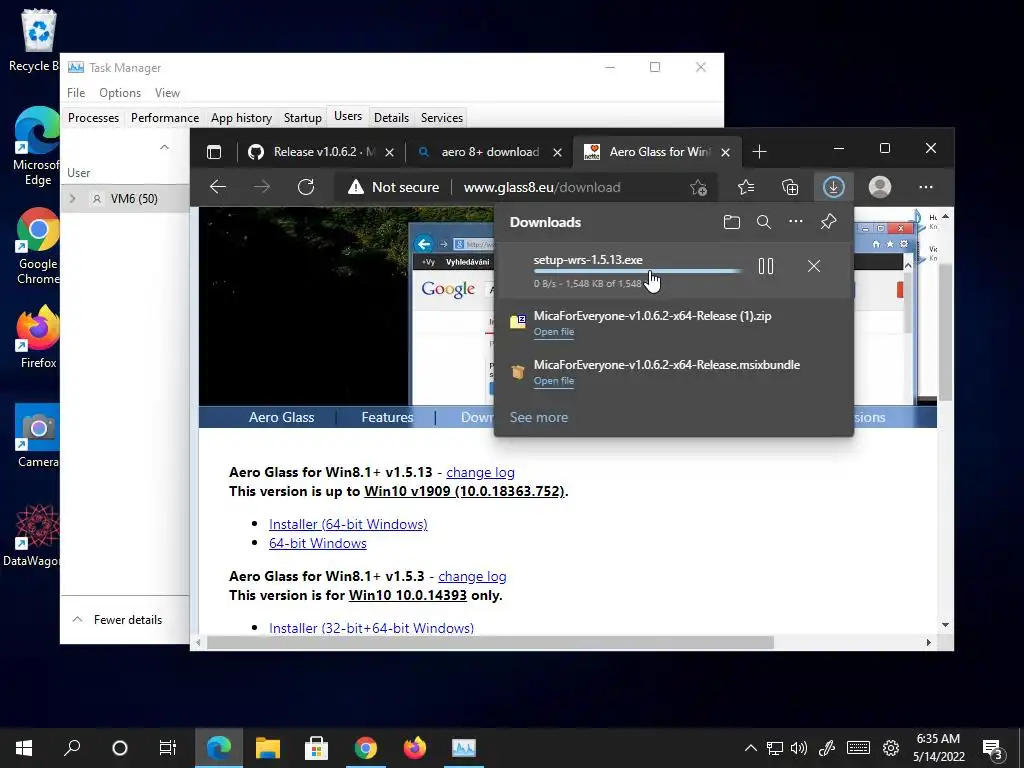Reload the glass8.eu page

click(306, 187)
